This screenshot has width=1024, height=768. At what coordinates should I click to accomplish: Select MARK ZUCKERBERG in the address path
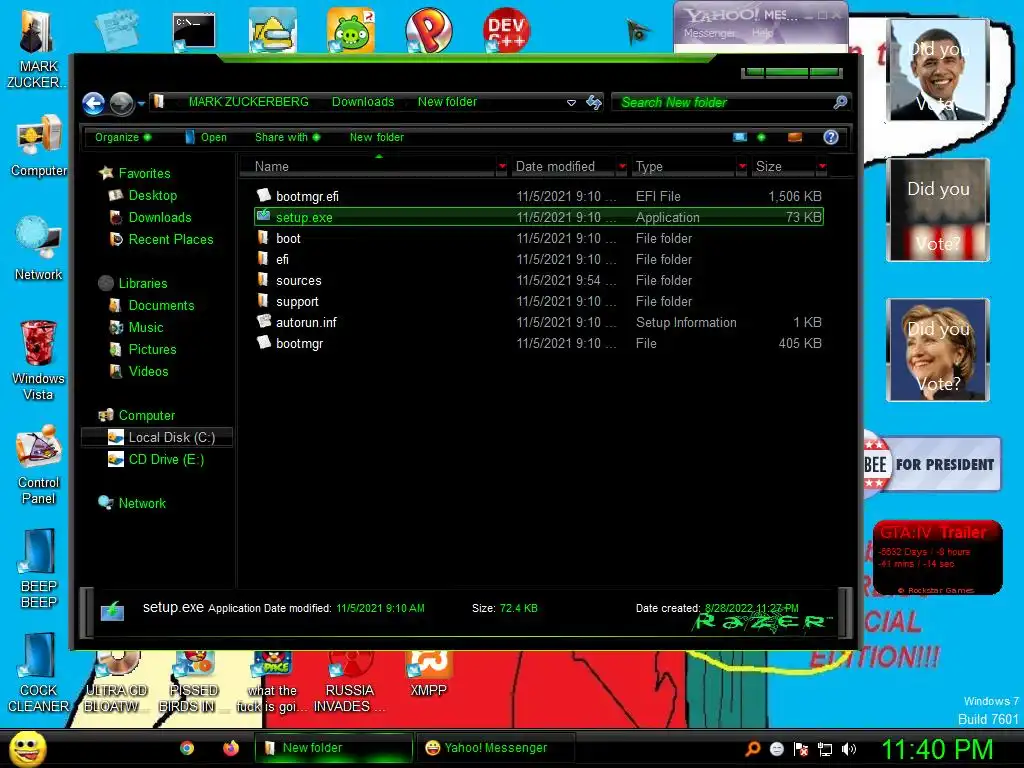[x=249, y=102]
